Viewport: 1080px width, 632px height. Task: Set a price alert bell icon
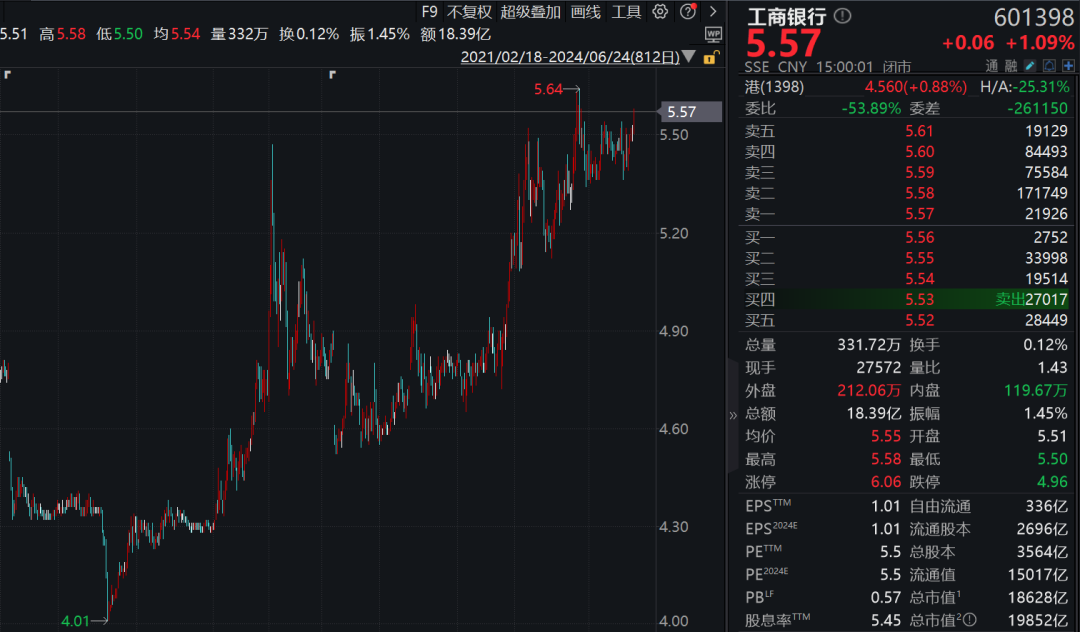(x=1049, y=66)
